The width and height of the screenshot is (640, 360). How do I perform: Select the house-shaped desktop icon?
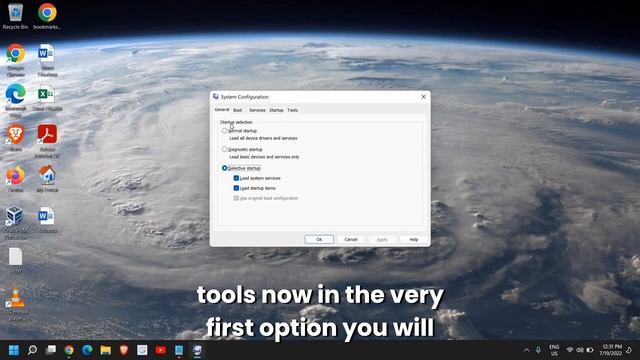coord(47,179)
